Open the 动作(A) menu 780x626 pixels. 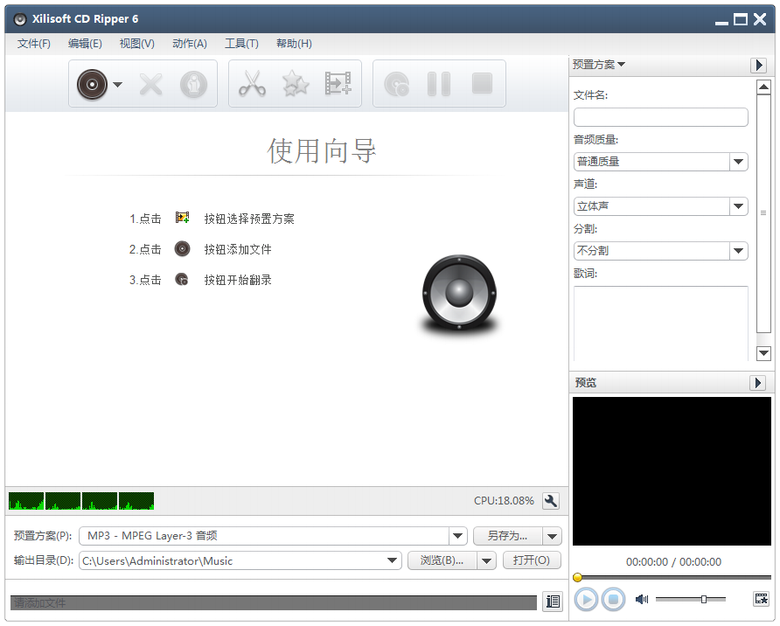click(x=190, y=44)
